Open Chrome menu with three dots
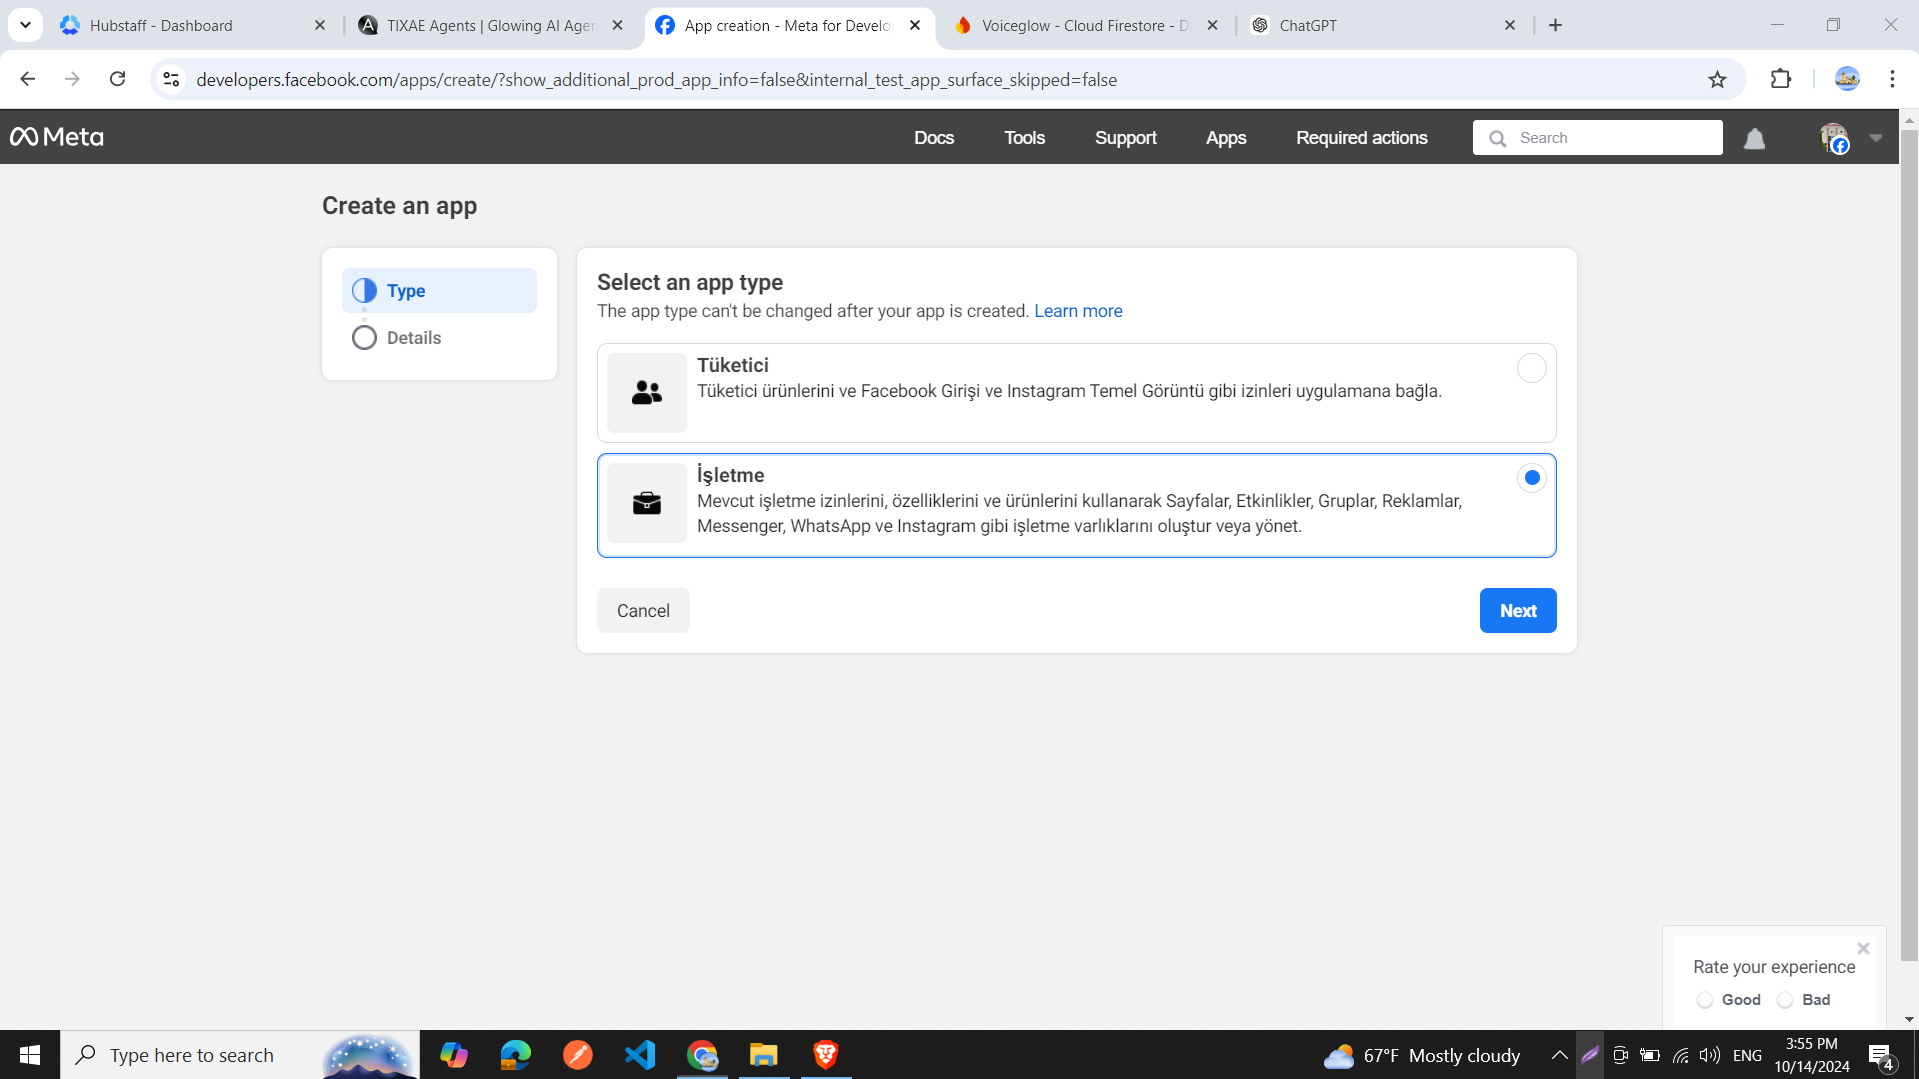 pyautogui.click(x=1892, y=79)
